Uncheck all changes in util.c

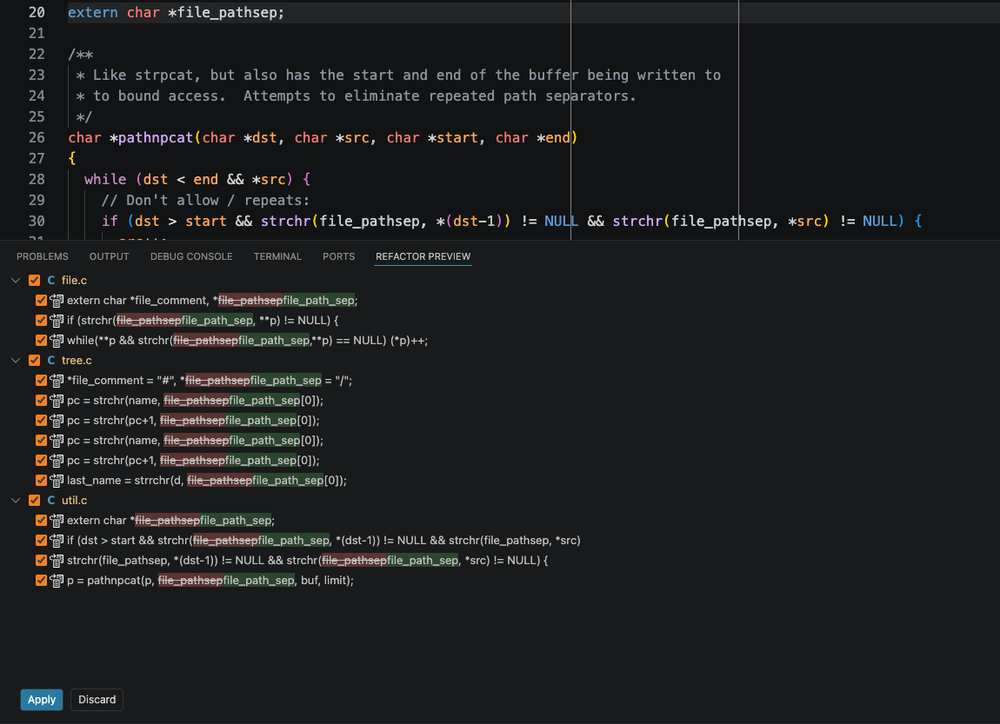coord(34,500)
